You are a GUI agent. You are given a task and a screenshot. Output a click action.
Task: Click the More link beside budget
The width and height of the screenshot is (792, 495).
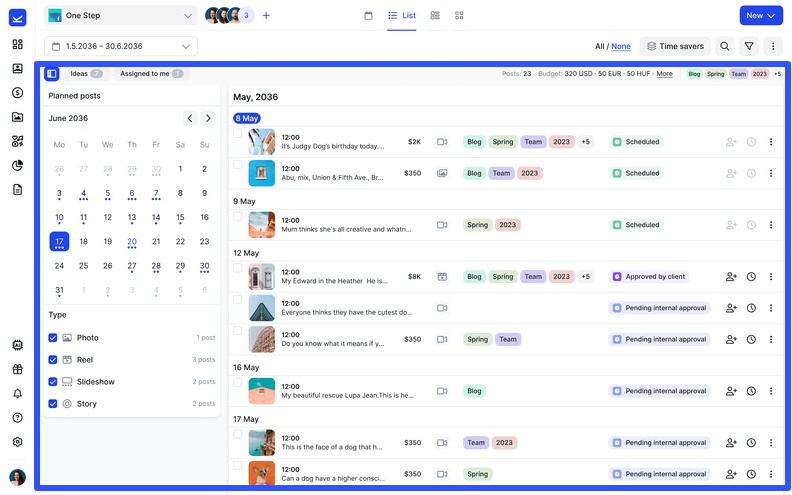click(664, 74)
